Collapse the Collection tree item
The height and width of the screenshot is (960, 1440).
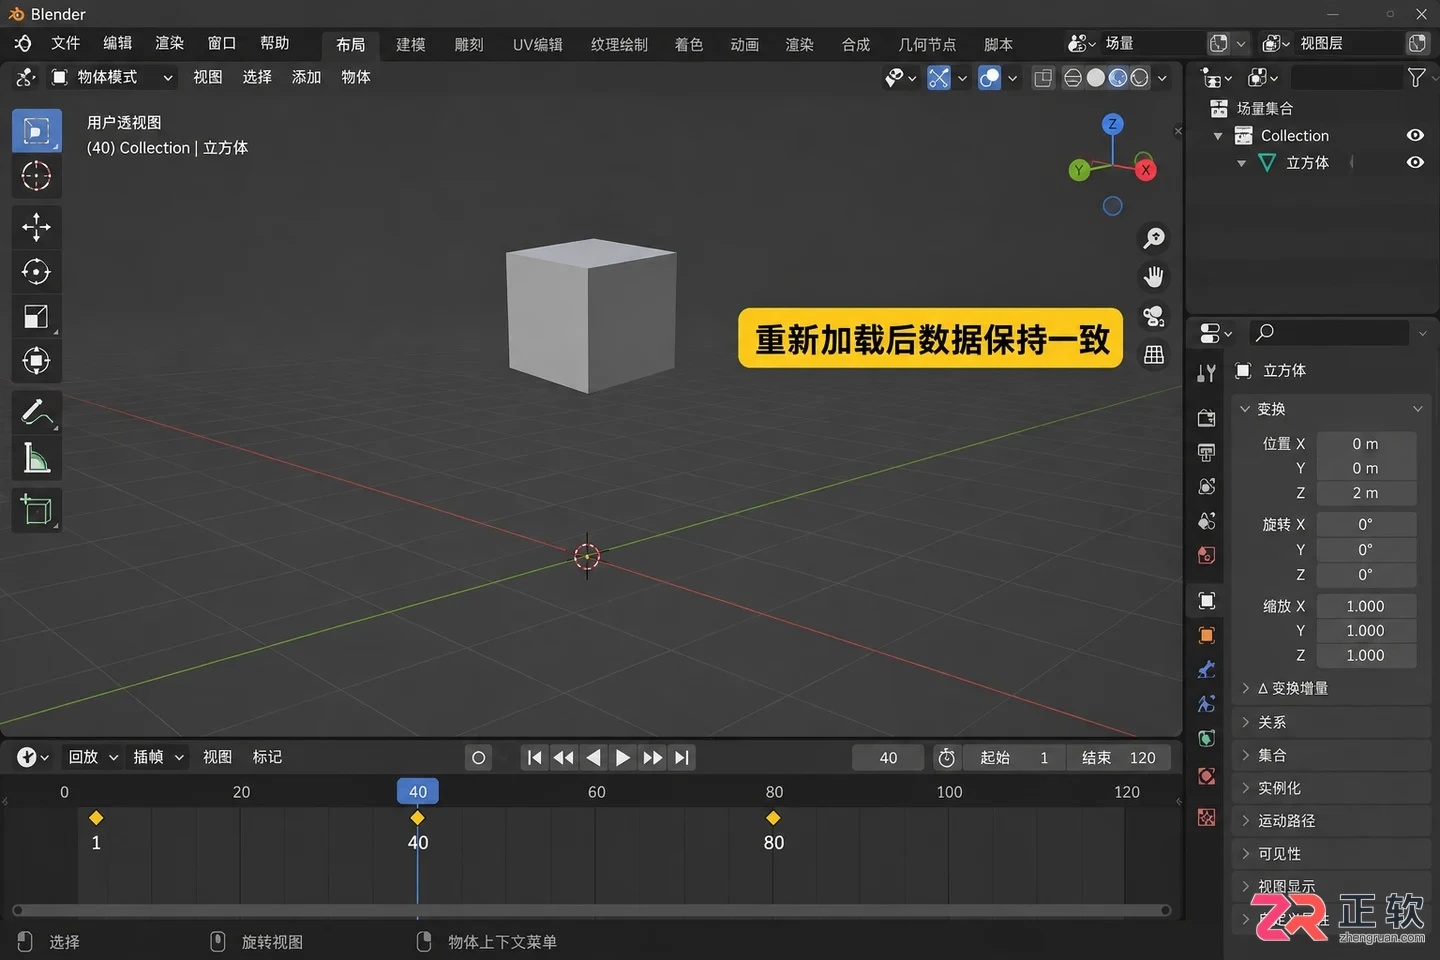(1218, 136)
